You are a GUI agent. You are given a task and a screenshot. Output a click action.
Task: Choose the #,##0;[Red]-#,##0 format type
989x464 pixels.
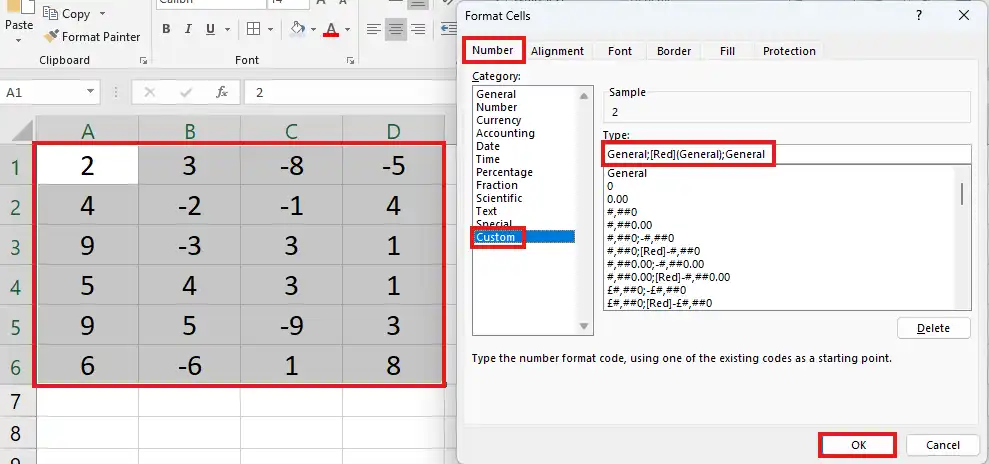[653, 251]
